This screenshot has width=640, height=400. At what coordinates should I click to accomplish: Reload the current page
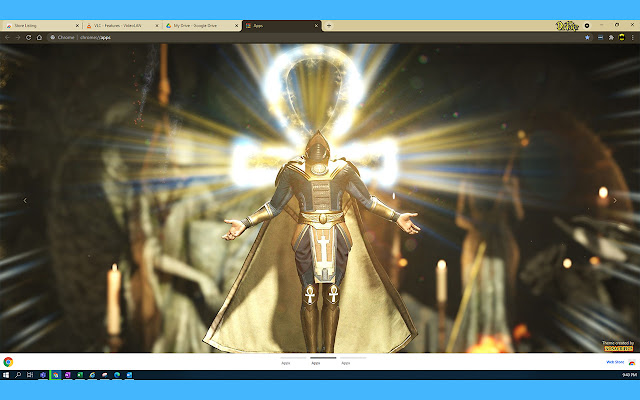click(29, 37)
